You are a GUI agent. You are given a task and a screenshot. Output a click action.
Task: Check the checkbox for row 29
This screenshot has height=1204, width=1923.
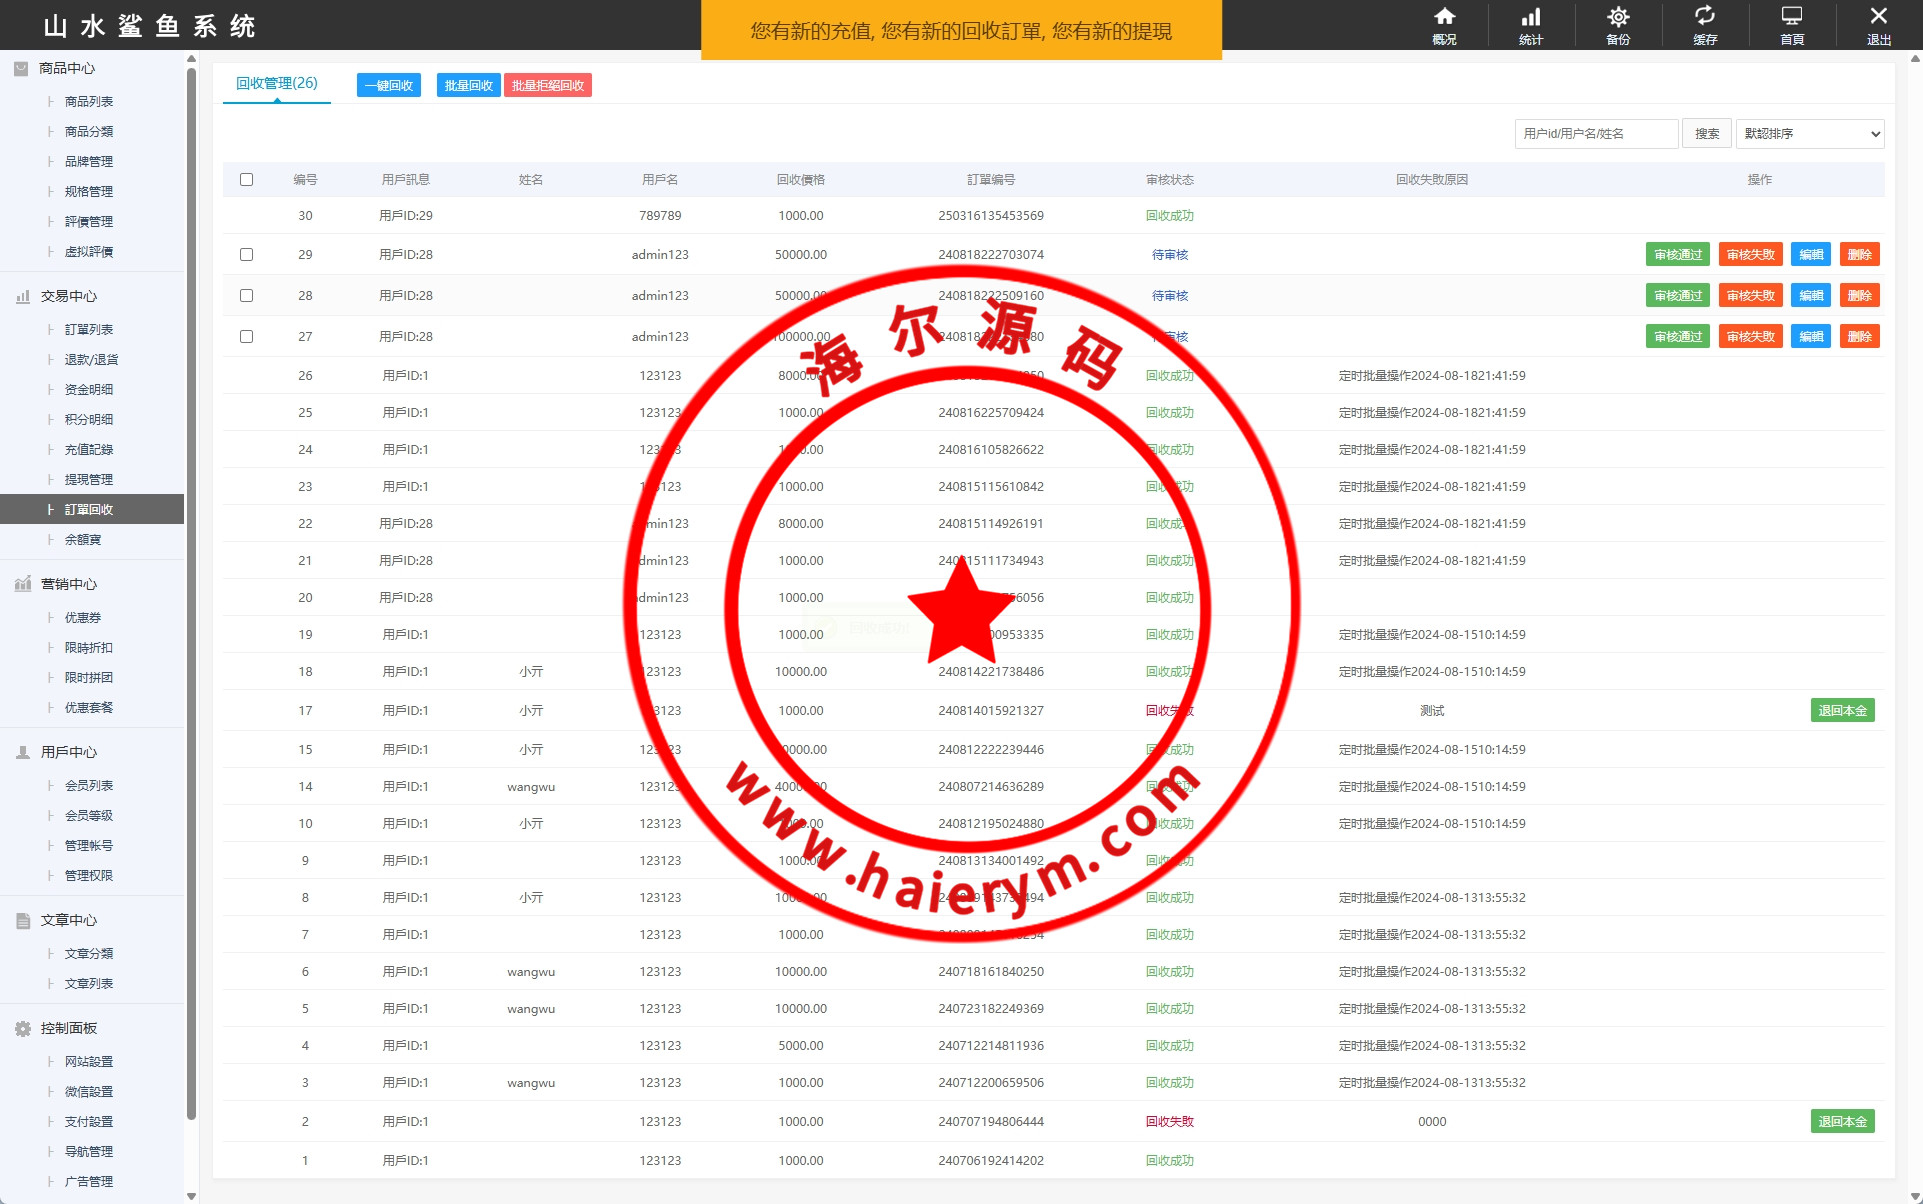pyautogui.click(x=246, y=255)
